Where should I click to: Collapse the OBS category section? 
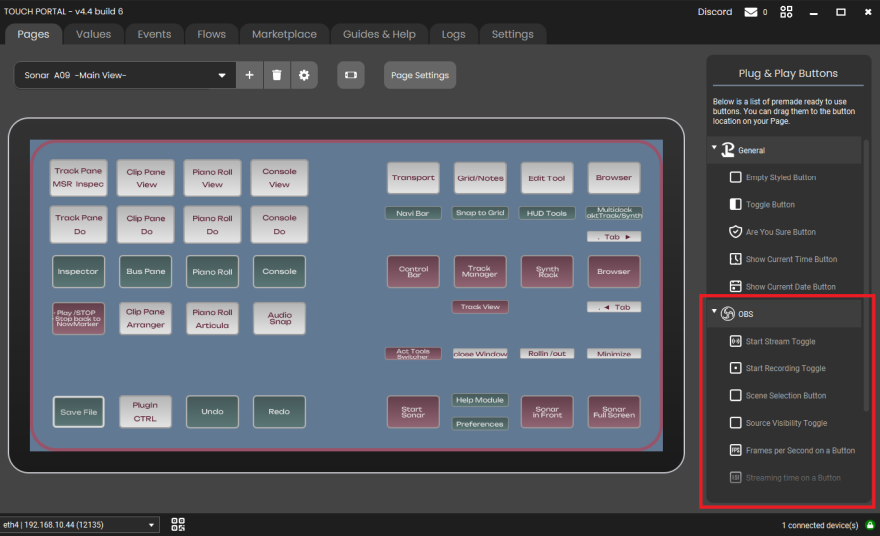coord(715,313)
